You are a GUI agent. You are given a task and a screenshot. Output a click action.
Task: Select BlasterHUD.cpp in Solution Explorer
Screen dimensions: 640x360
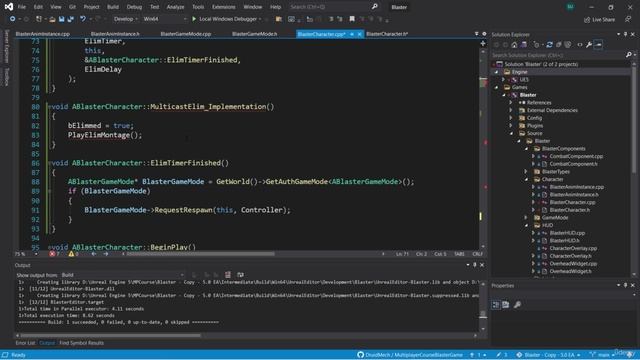pyautogui.click(x=567, y=233)
